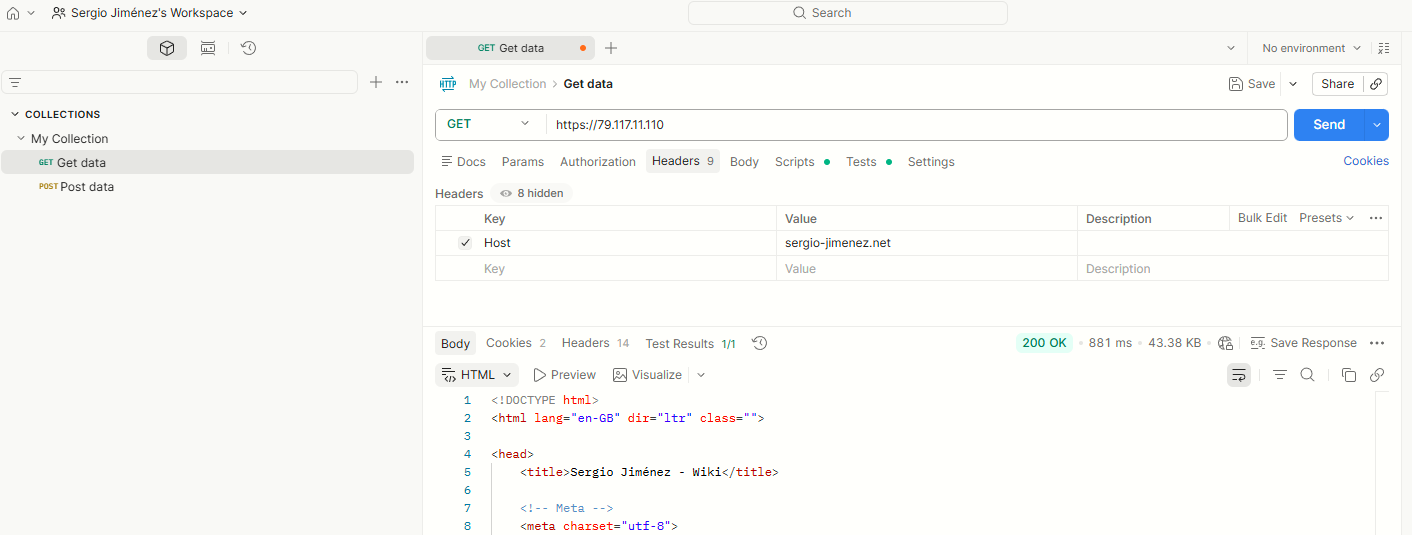The image size is (1412, 535).
Task: Click the sergio-jimenez.net header value
Action: [x=838, y=243]
